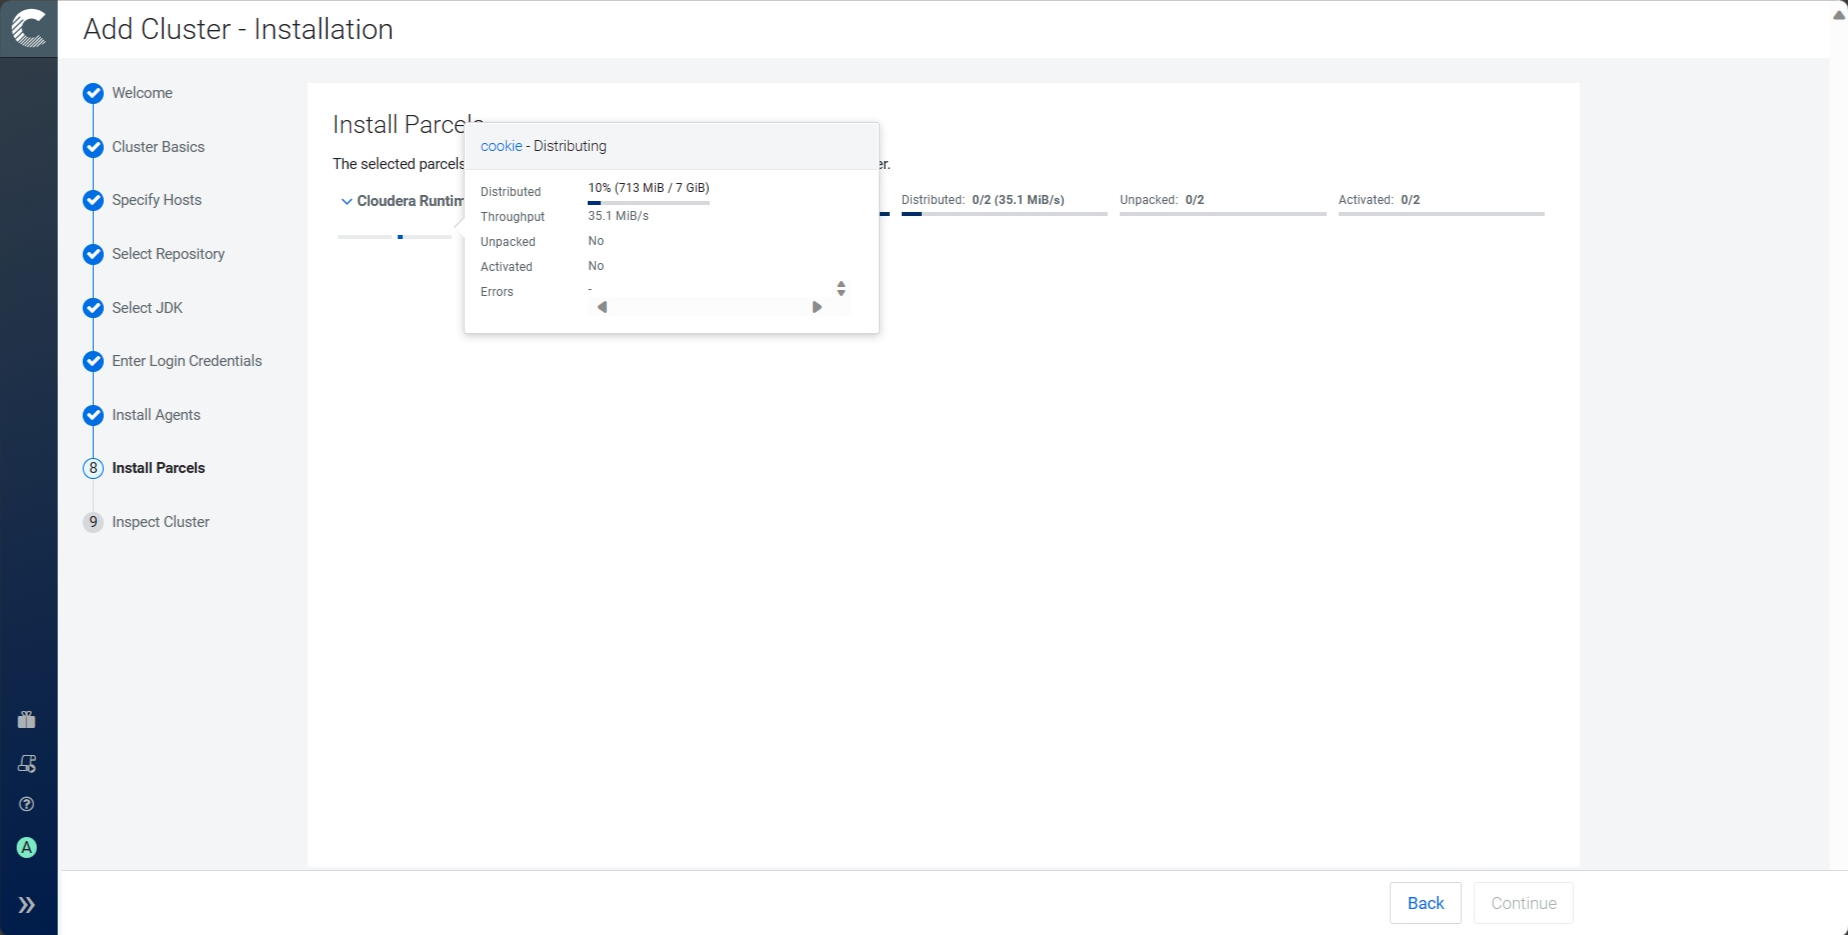Select the Install Parcels step

tap(158, 468)
